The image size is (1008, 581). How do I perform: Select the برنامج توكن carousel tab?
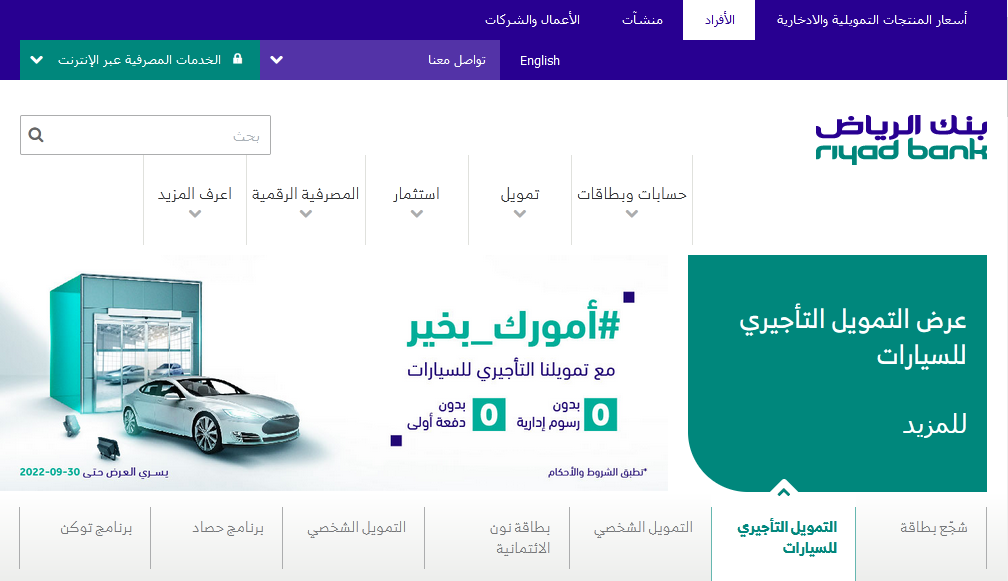tap(96, 528)
